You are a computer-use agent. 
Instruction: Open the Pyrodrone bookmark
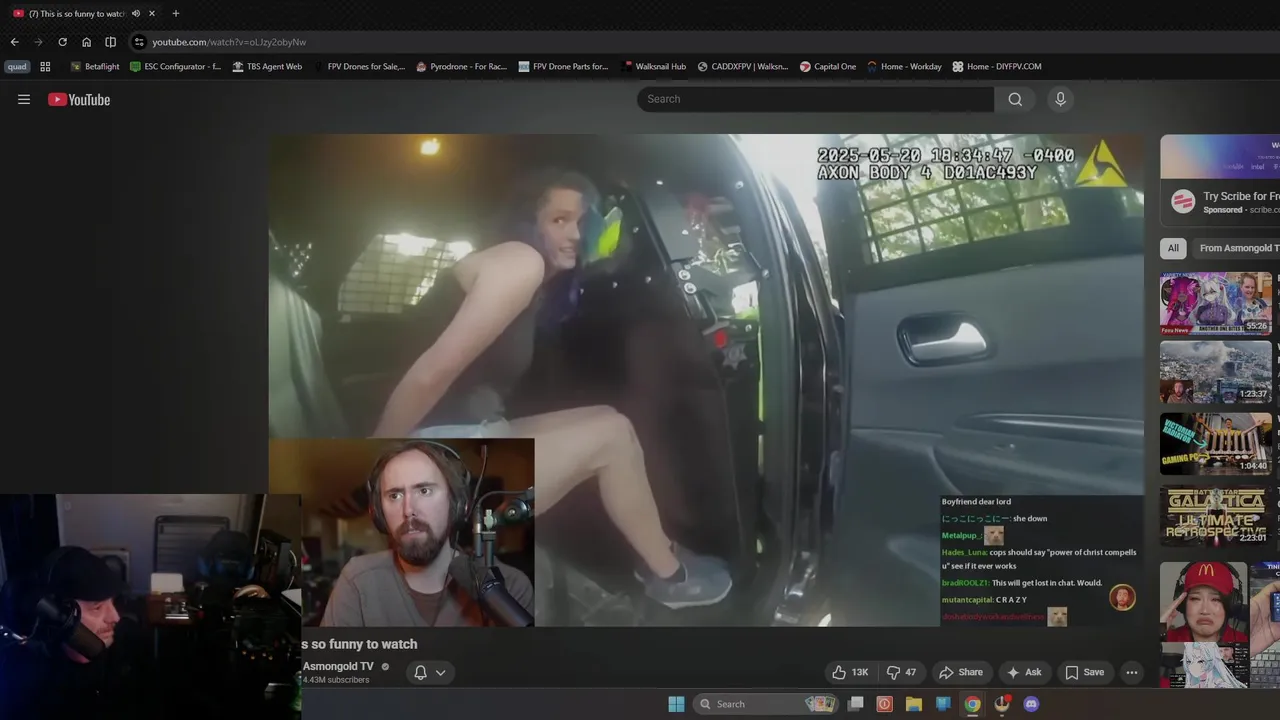coord(462,67)
